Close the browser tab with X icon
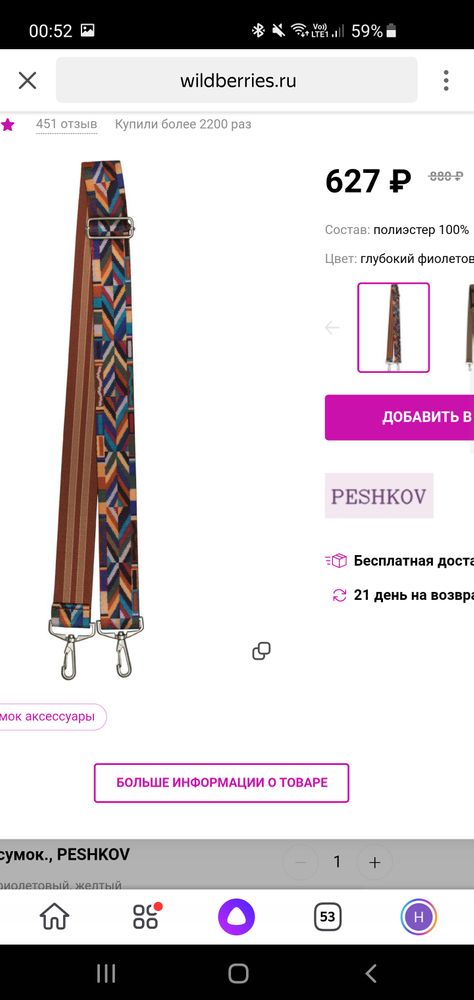Image resolution: width=474 pixels, height=1000 pixels. point(27,80)
